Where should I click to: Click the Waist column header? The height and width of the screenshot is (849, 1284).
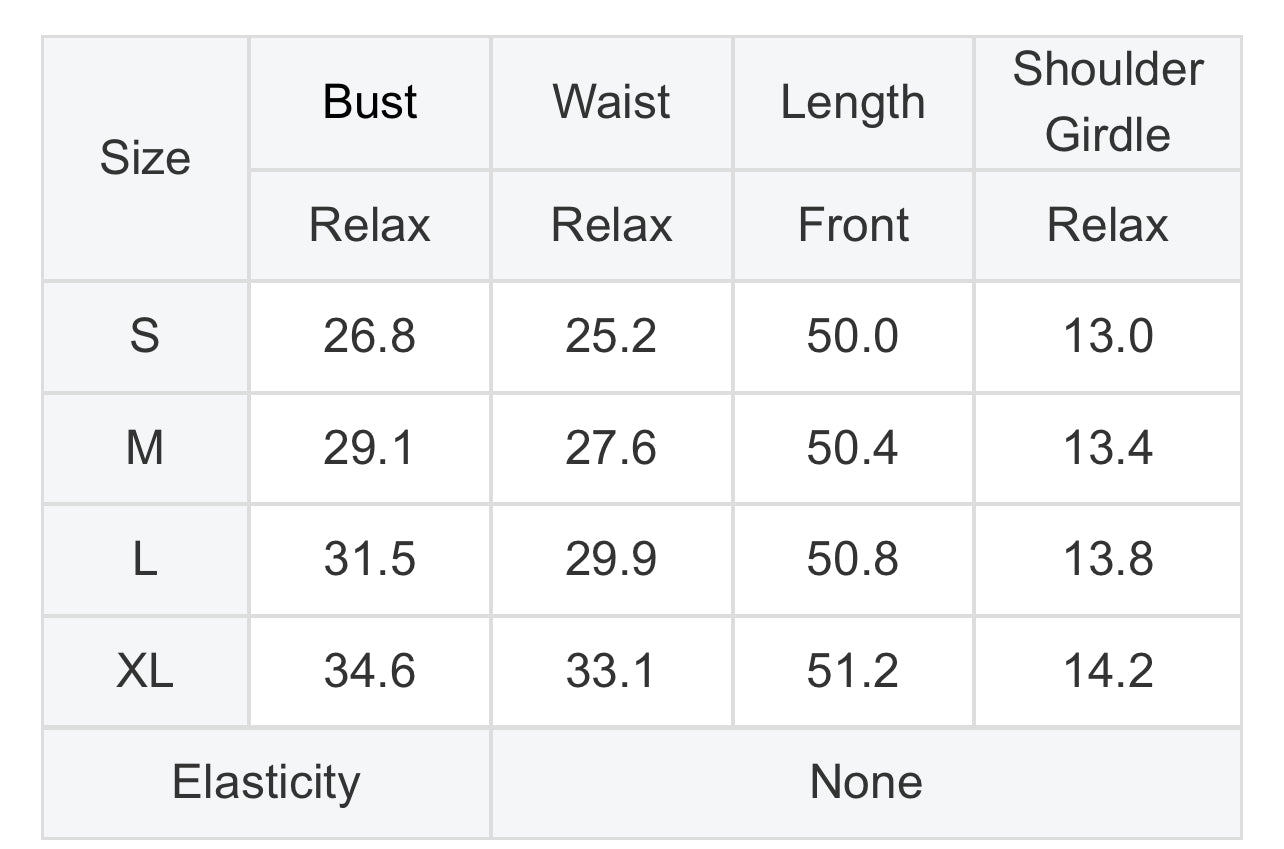pos(611,103)
